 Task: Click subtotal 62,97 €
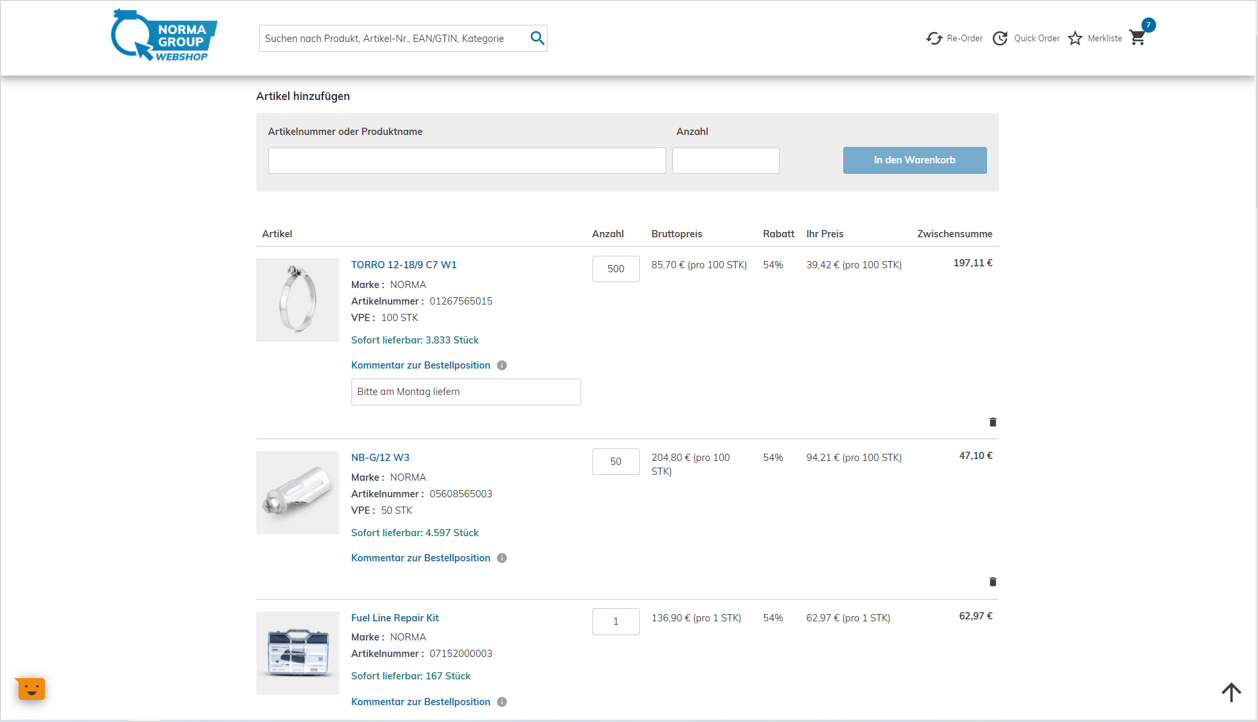pyautogui.click(x=976, y=616)
